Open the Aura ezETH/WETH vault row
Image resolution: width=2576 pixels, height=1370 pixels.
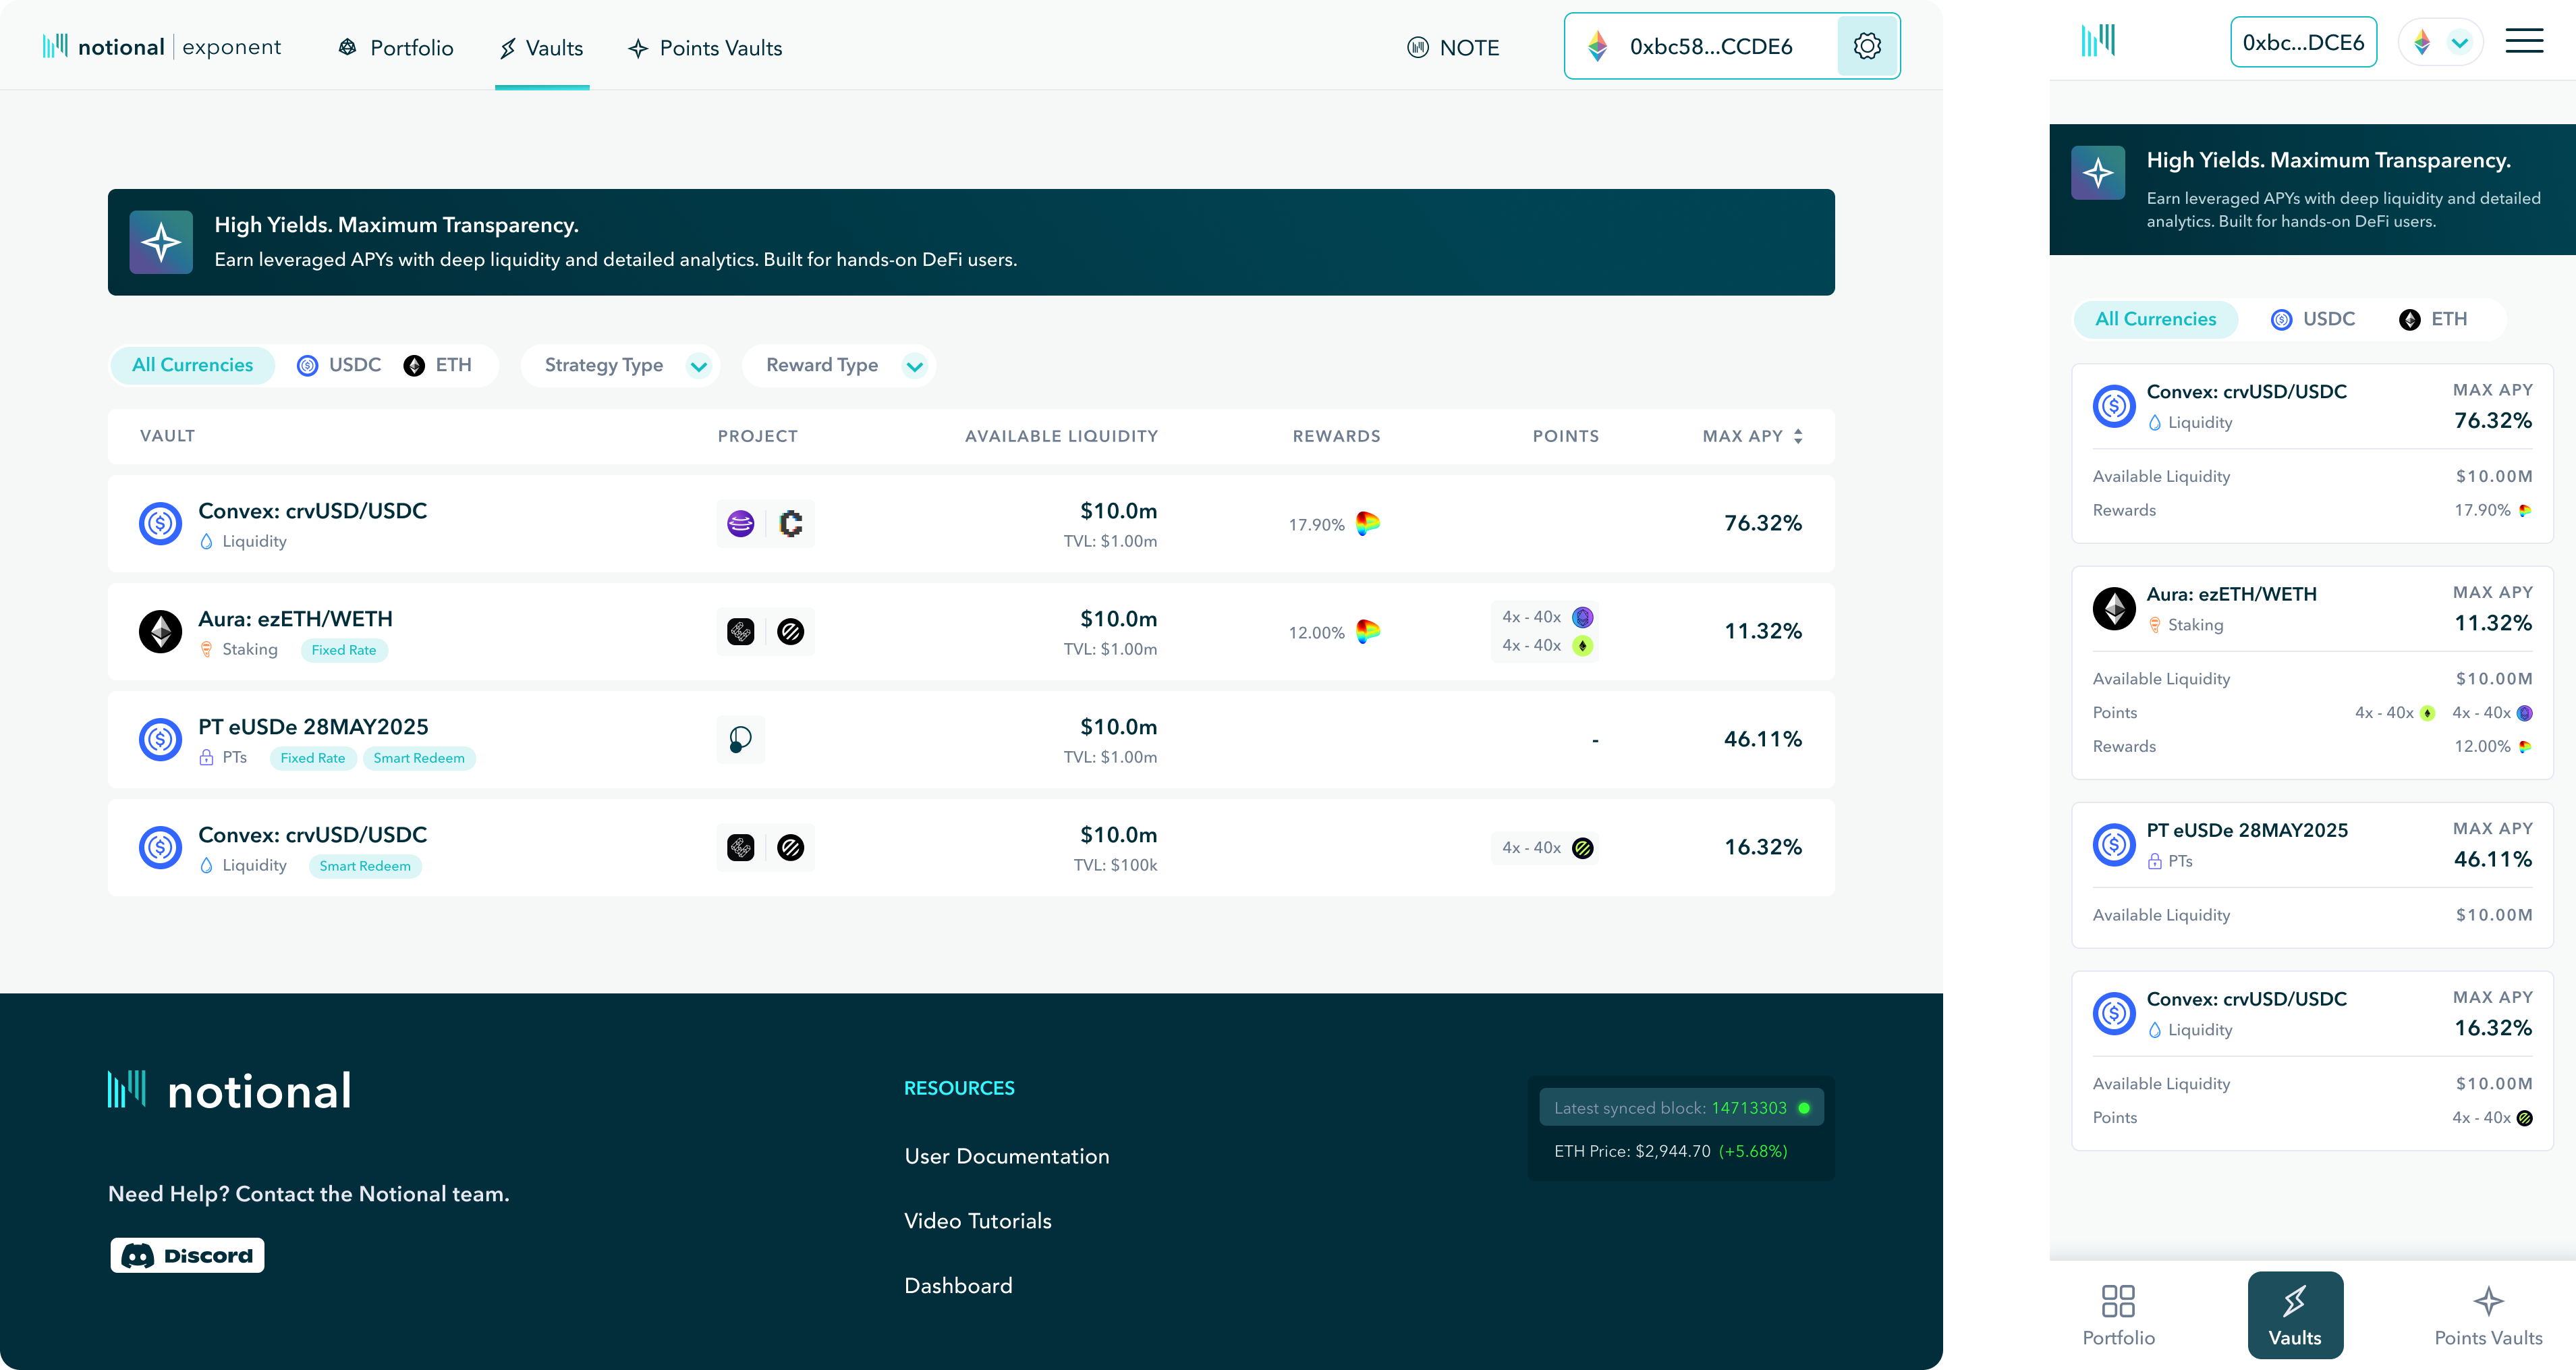click(x=295, y=620)
